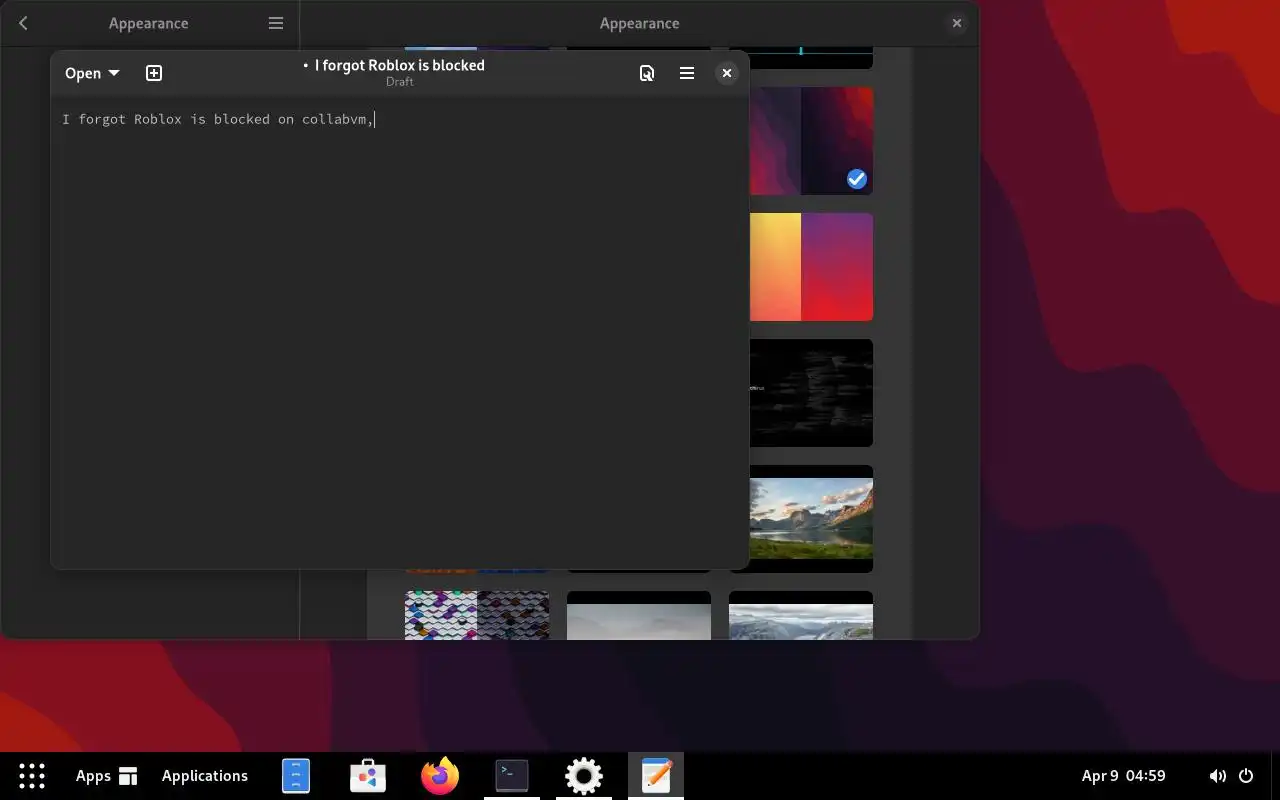Open the Applications menu
Screen dimensions: 1280x800
point(205,776)
